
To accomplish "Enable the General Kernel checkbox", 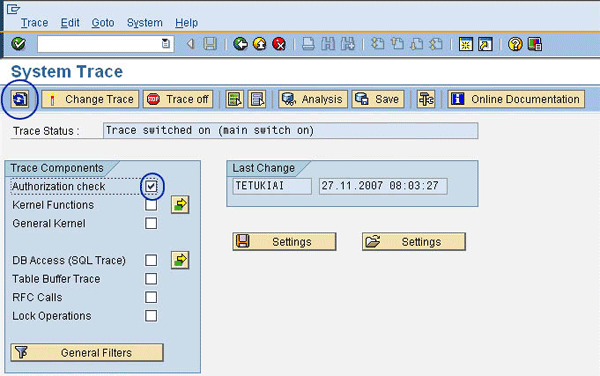I will (x=151, y=223).
